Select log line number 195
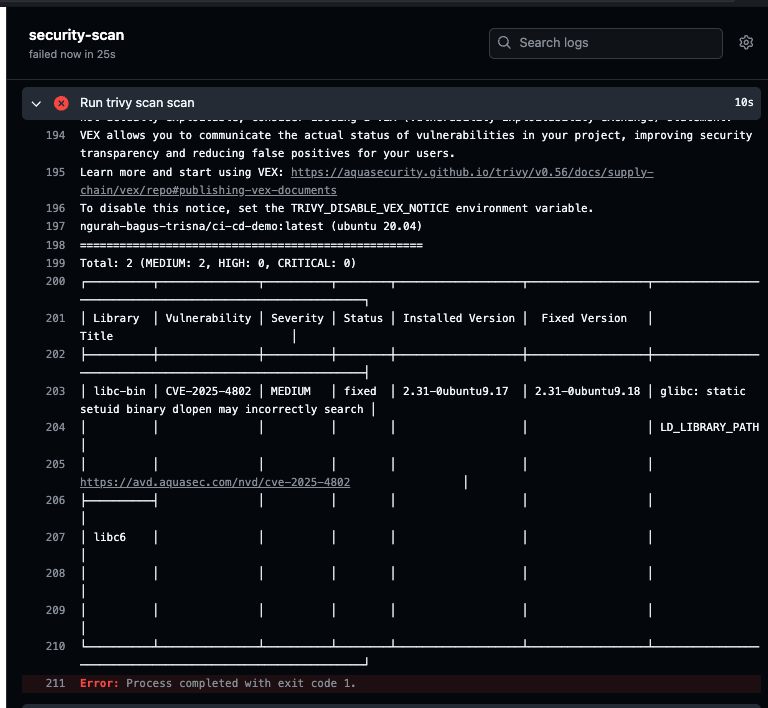 (55, 173)
